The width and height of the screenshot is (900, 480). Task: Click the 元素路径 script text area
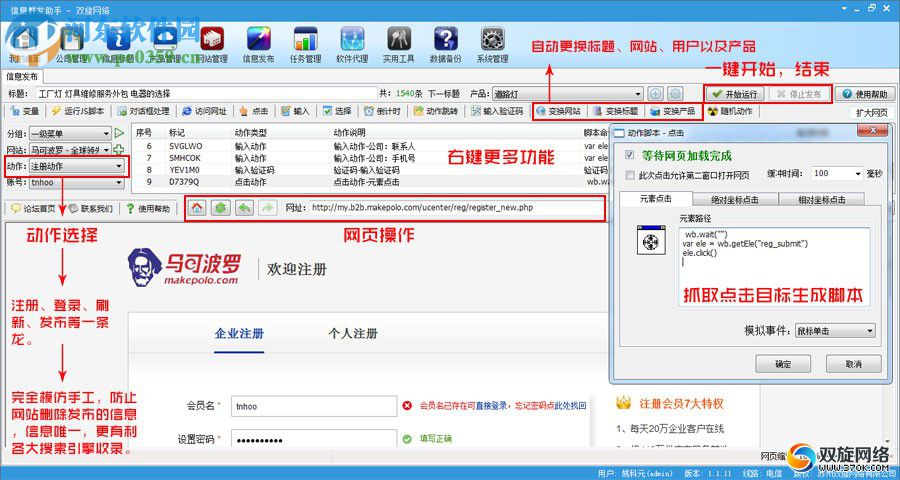[774, 268]
